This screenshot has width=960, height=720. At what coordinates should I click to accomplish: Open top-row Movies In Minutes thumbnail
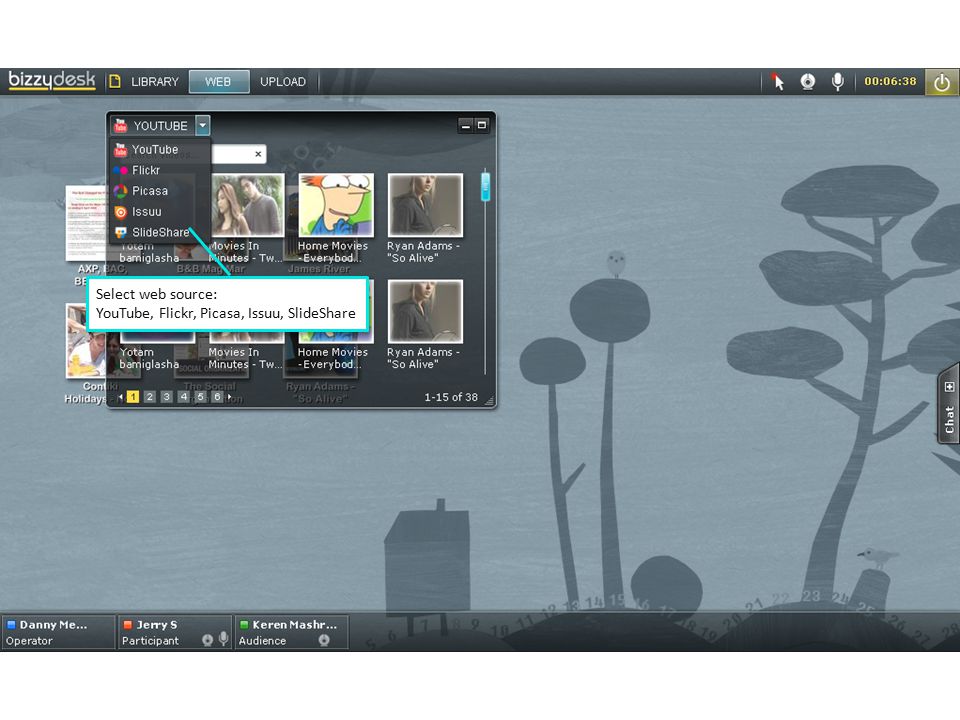click(x=247, y=205)
